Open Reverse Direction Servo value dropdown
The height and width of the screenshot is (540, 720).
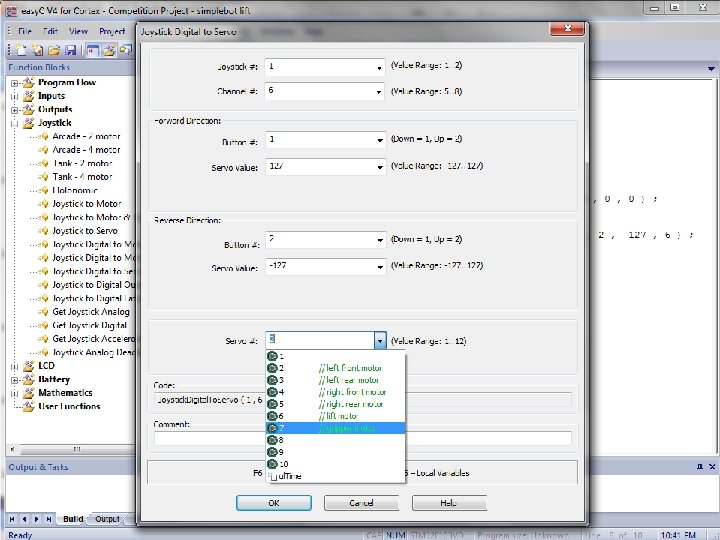pyautogui.click(x=380, y=267)
